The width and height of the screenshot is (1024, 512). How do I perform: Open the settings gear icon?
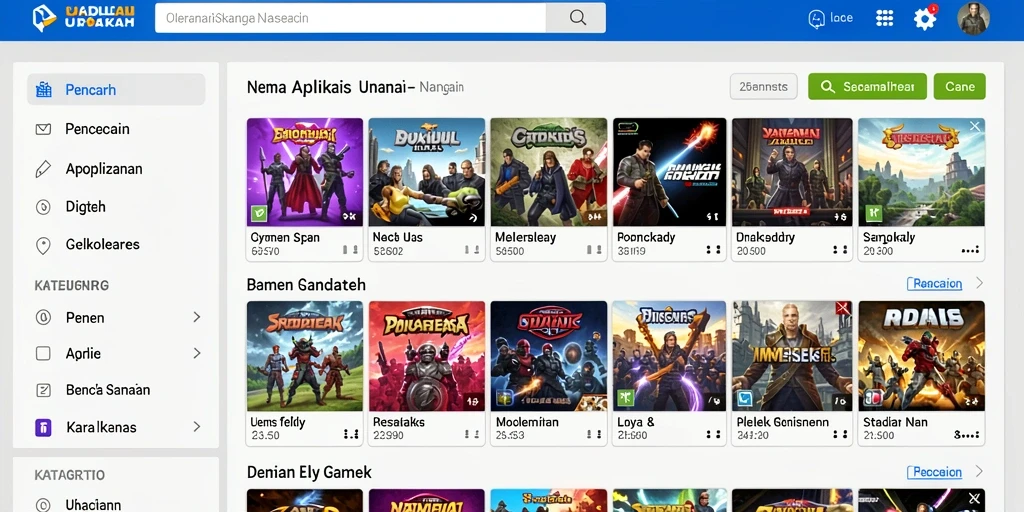click(924, 19)
